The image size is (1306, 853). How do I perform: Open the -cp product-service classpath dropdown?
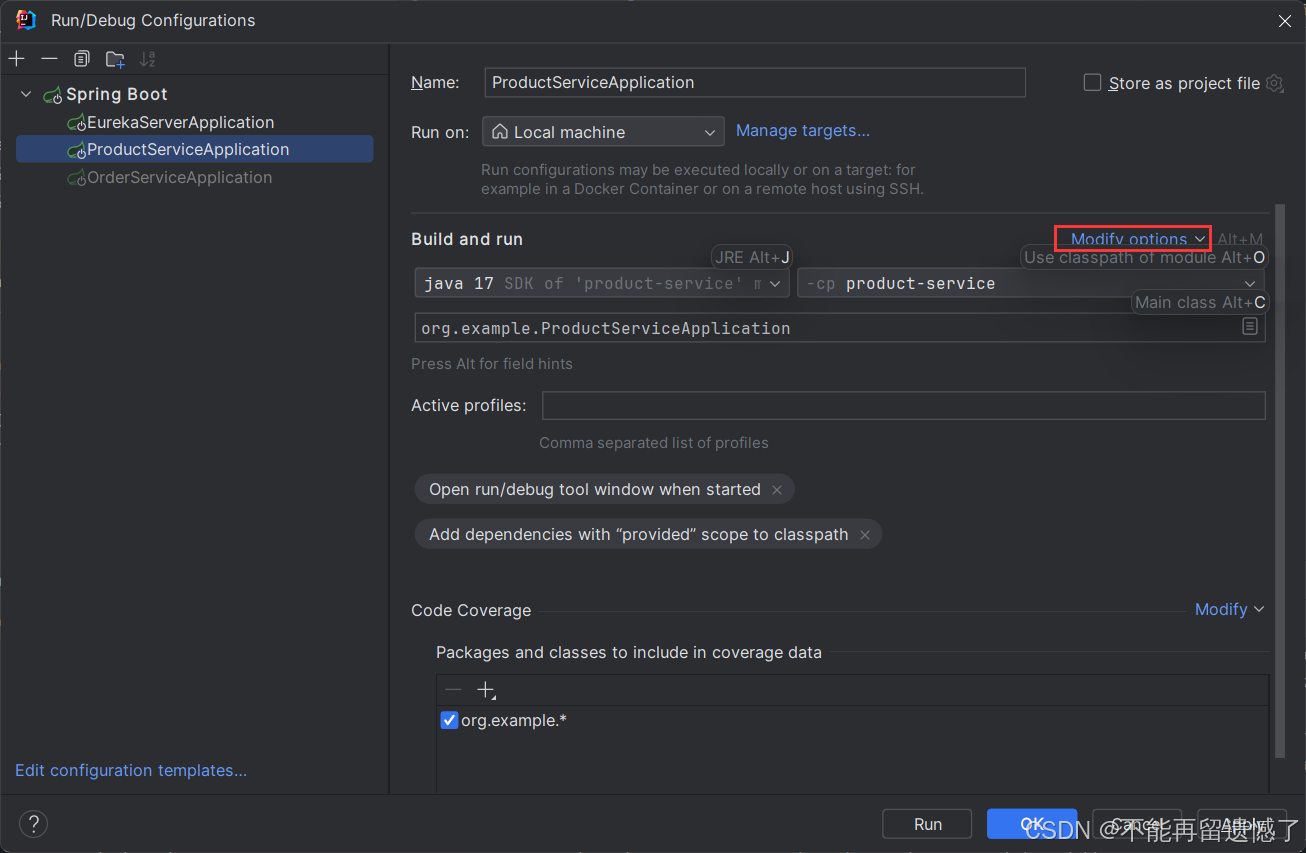click(1031, 283)
